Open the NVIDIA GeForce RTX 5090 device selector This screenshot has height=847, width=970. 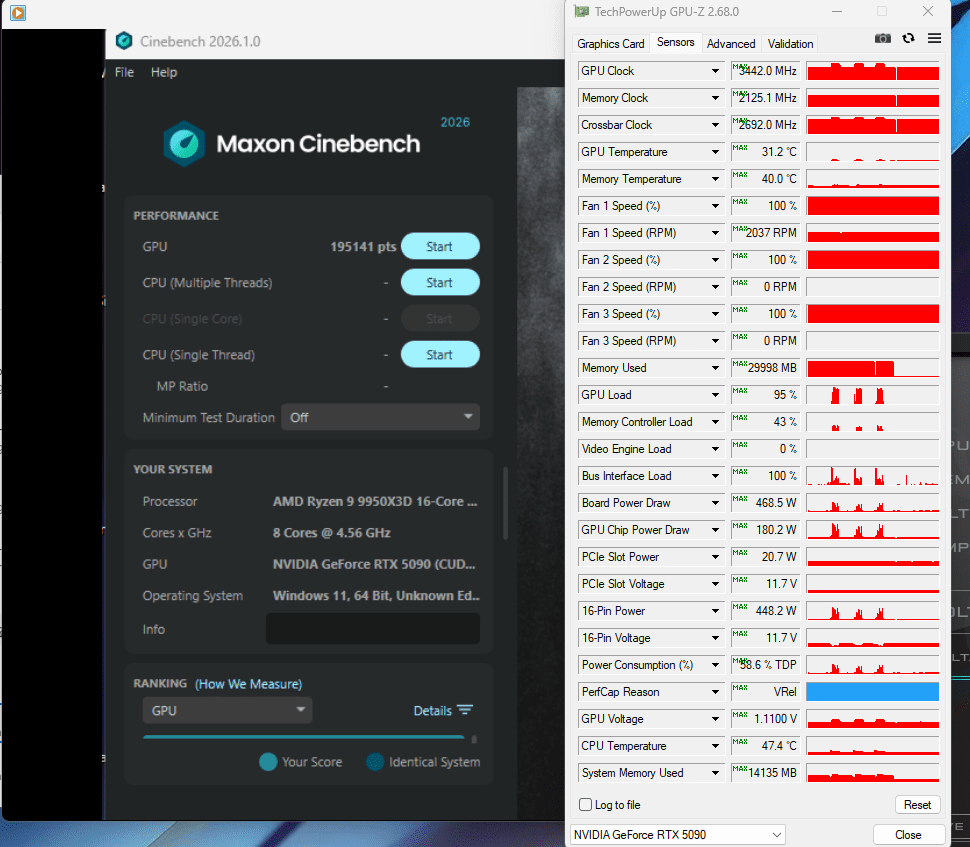click(x=677, y=835)
